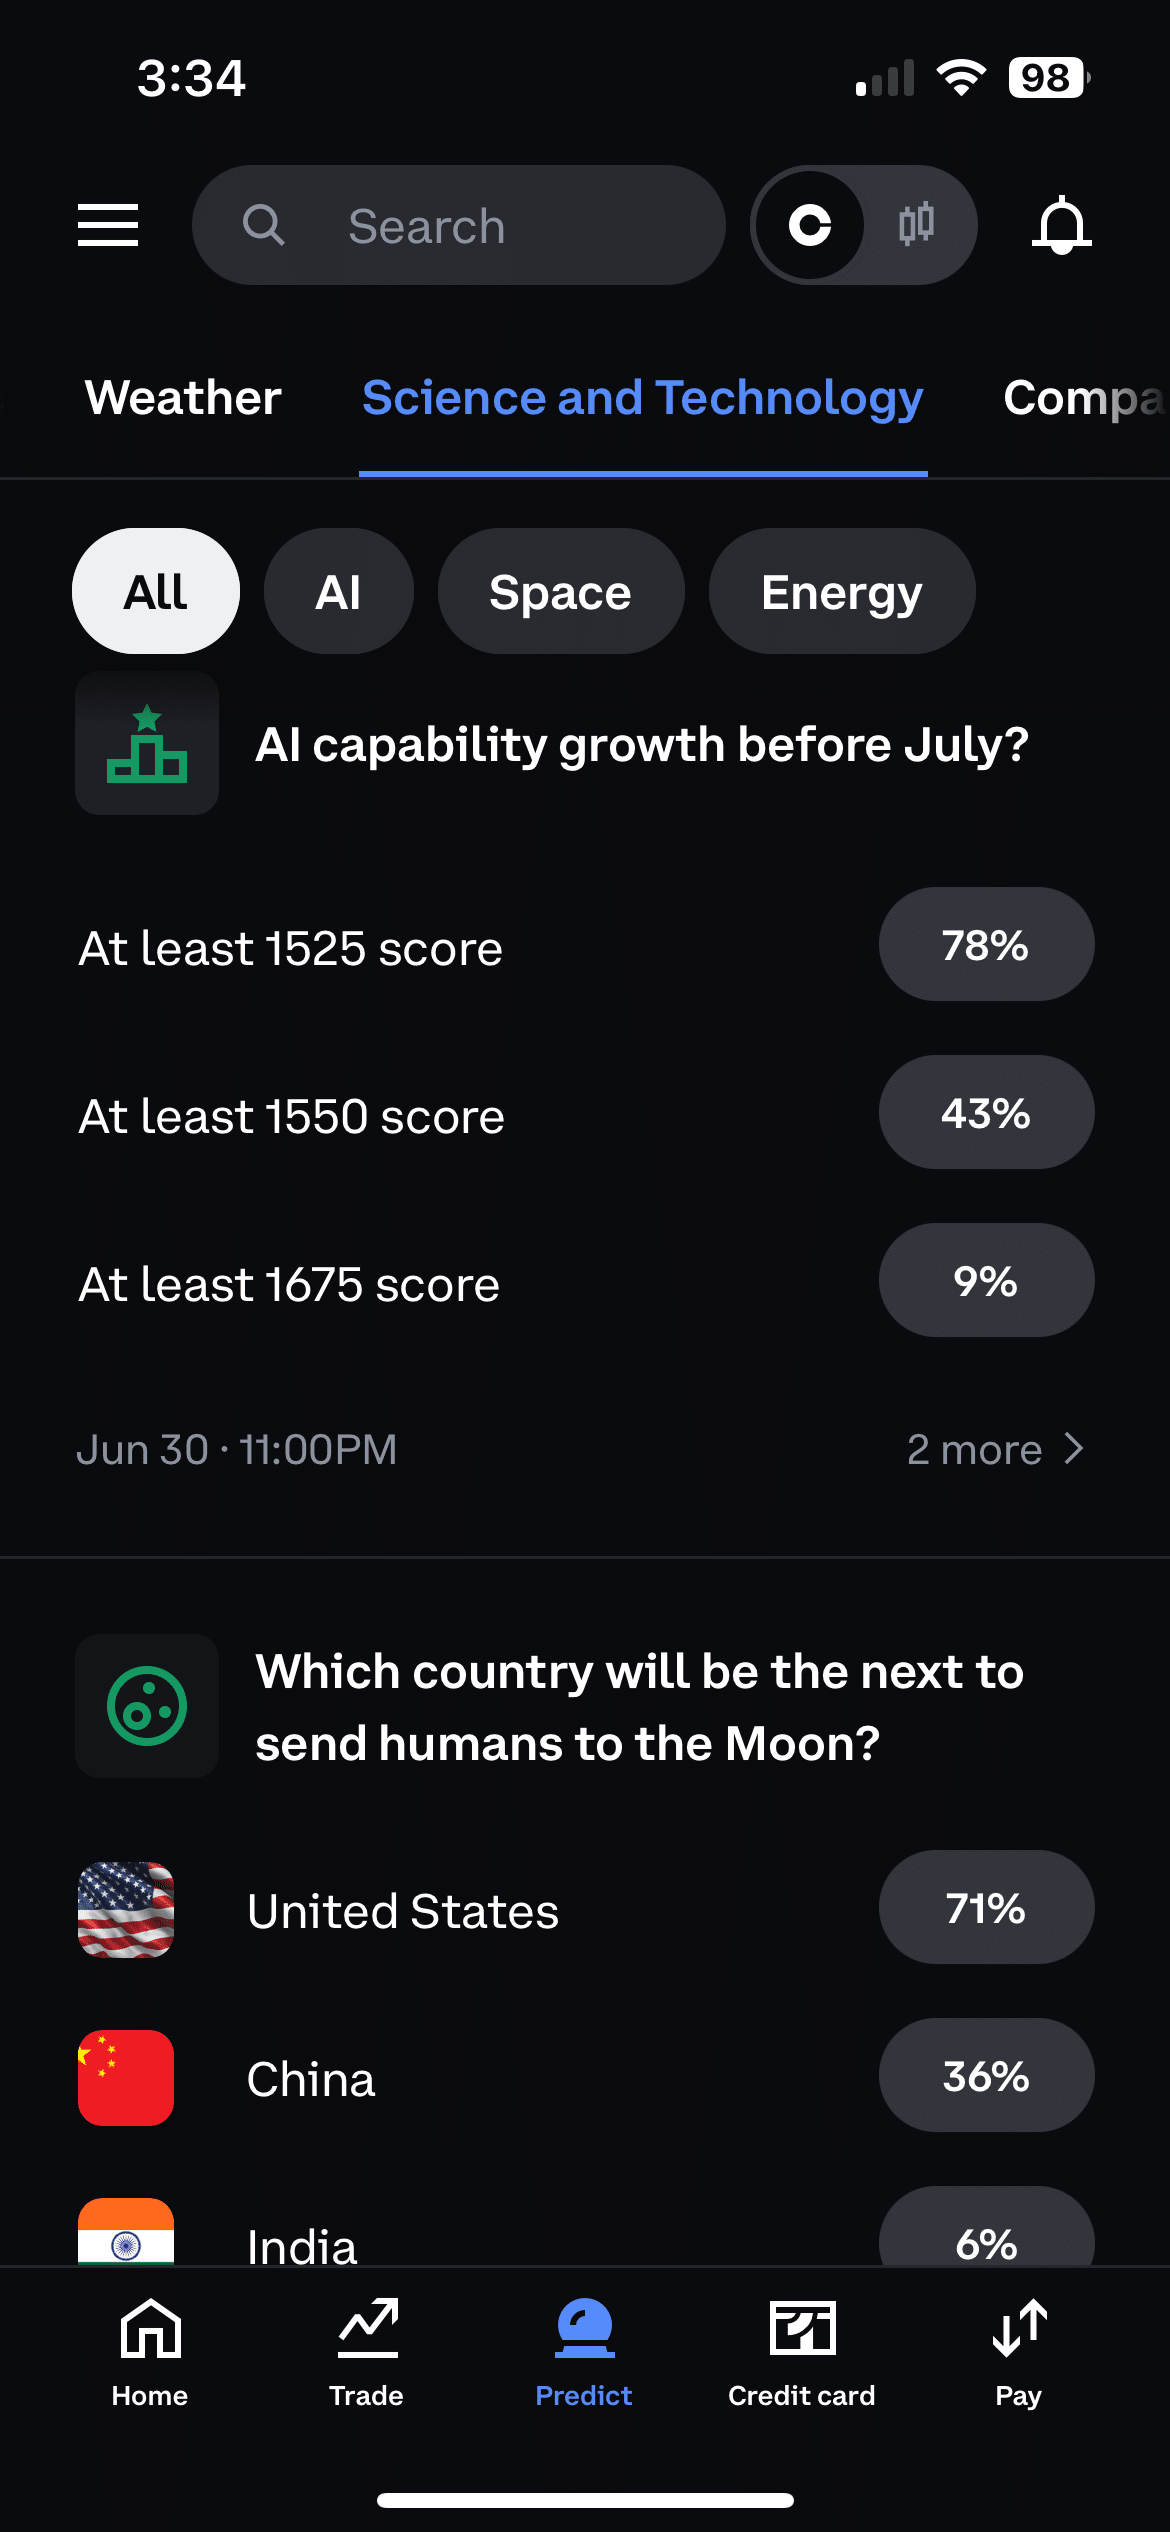
Task: Pick the 78% odds for 1525 score
Action: coord(986,945)
